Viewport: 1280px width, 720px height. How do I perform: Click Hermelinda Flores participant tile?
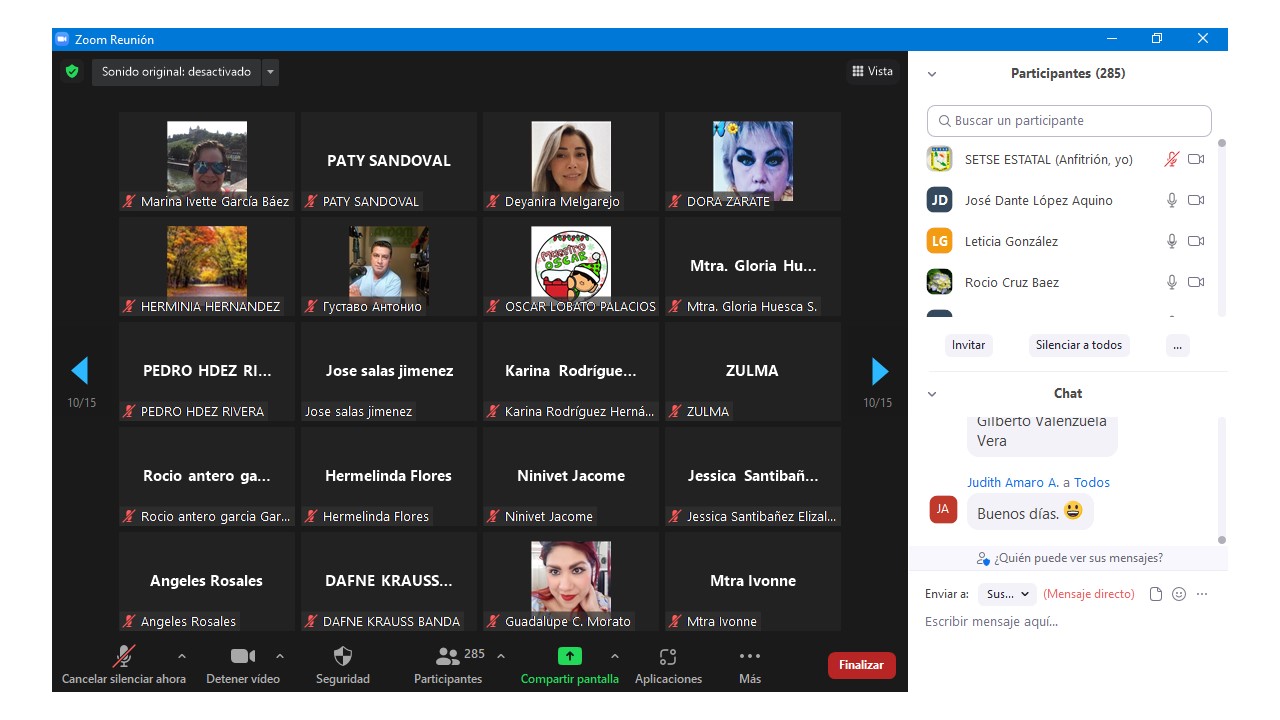click(x=389, y=476)
